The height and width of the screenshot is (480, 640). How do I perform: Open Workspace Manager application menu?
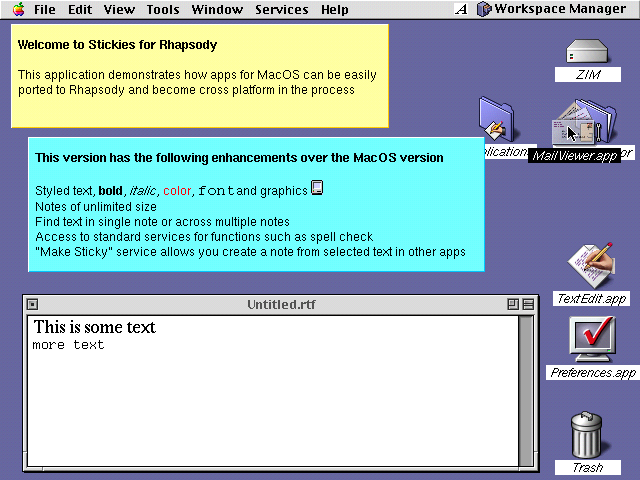(x=551, y=9)
